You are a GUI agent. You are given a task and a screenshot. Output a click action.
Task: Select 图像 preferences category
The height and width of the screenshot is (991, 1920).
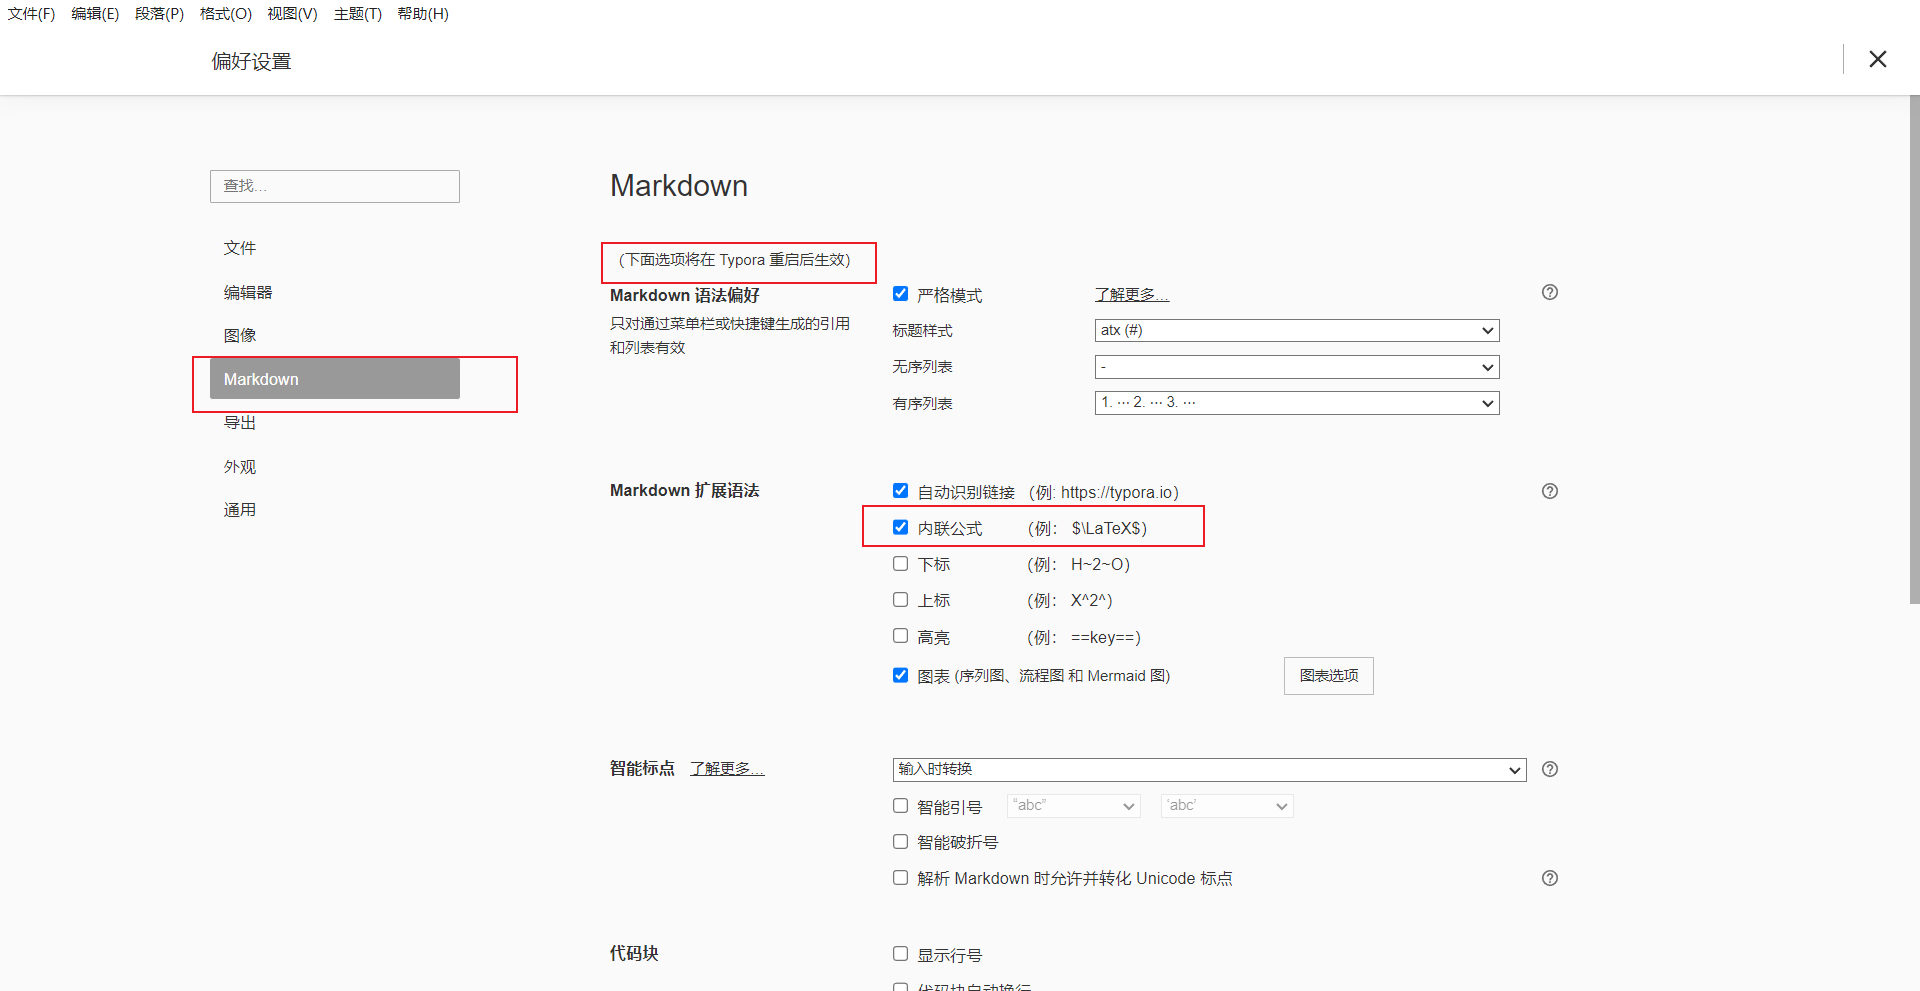[335, 335]
